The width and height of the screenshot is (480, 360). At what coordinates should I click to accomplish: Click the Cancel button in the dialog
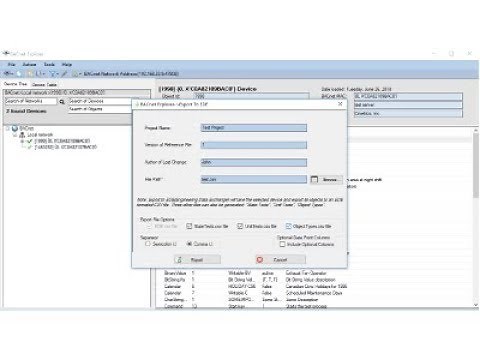coord(280,260)
